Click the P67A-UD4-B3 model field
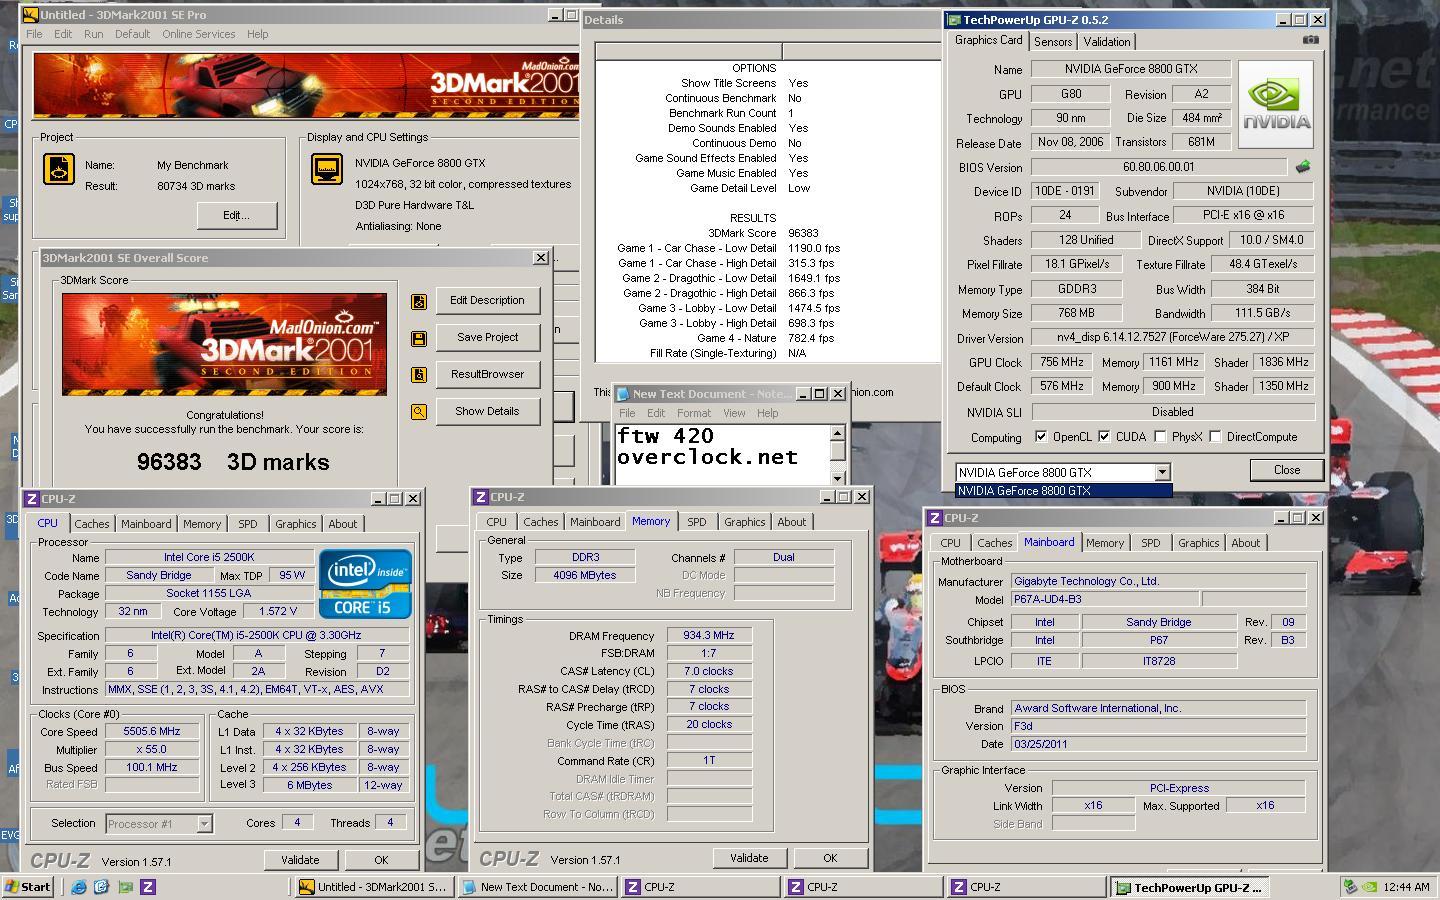Image resolution: width=1440 pixels, height=900 pixels. 1104,600
